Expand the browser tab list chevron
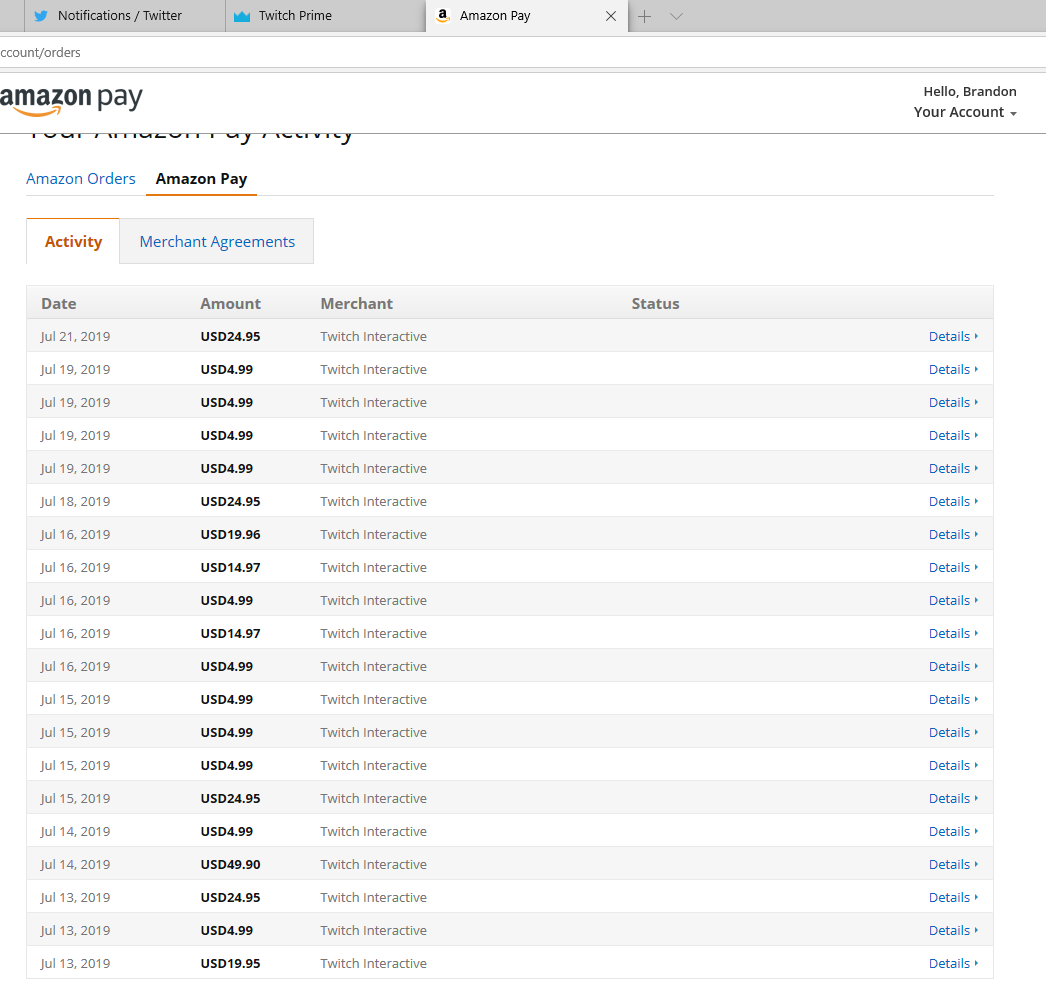This screenshot has width=1046, height=999. (676, 17)
